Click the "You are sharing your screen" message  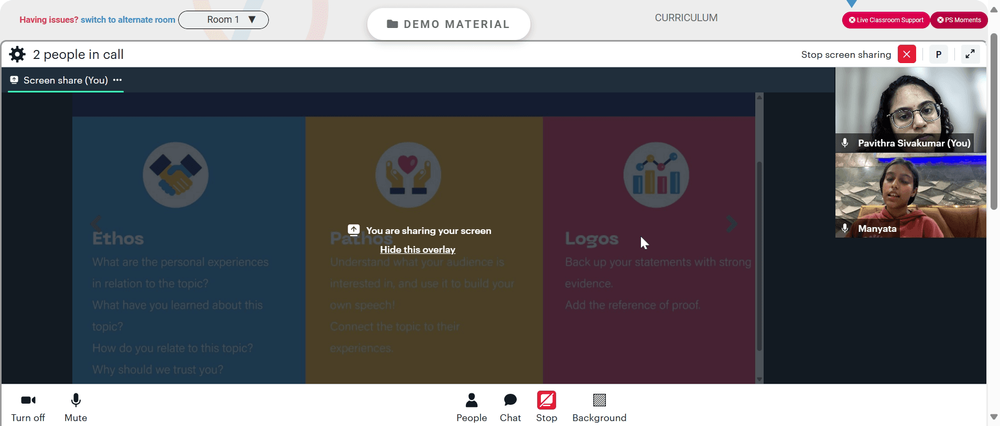coord(429,230)
